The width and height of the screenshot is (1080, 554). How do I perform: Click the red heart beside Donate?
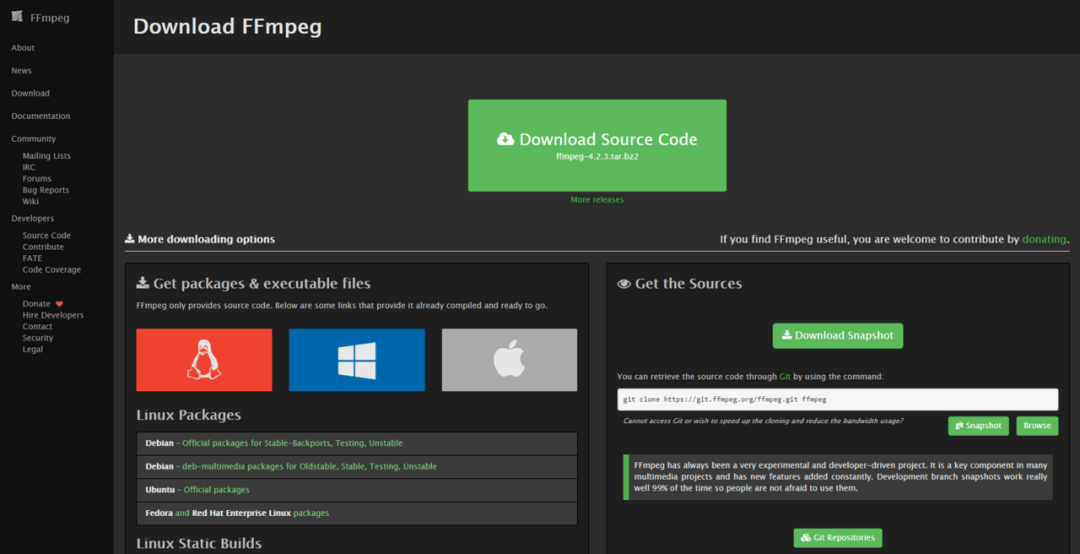pos(59,304)
